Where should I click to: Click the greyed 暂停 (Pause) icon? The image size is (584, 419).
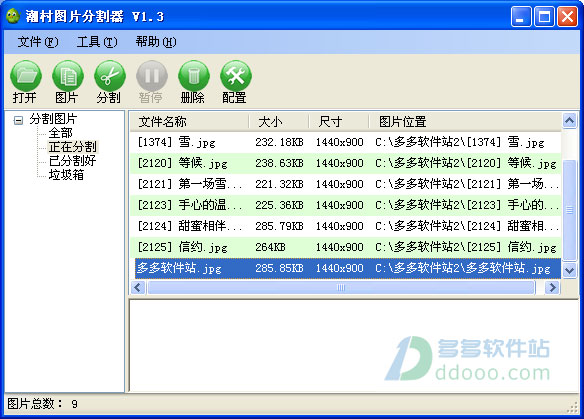[152, 76]
